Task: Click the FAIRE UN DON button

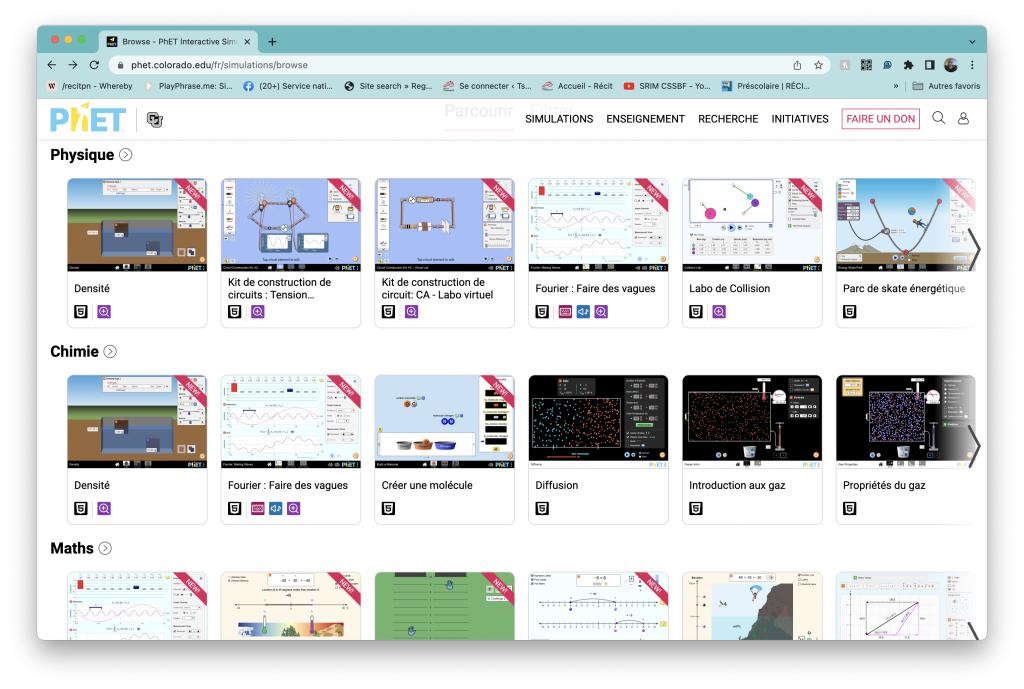Action: click(x=880, y=119)
